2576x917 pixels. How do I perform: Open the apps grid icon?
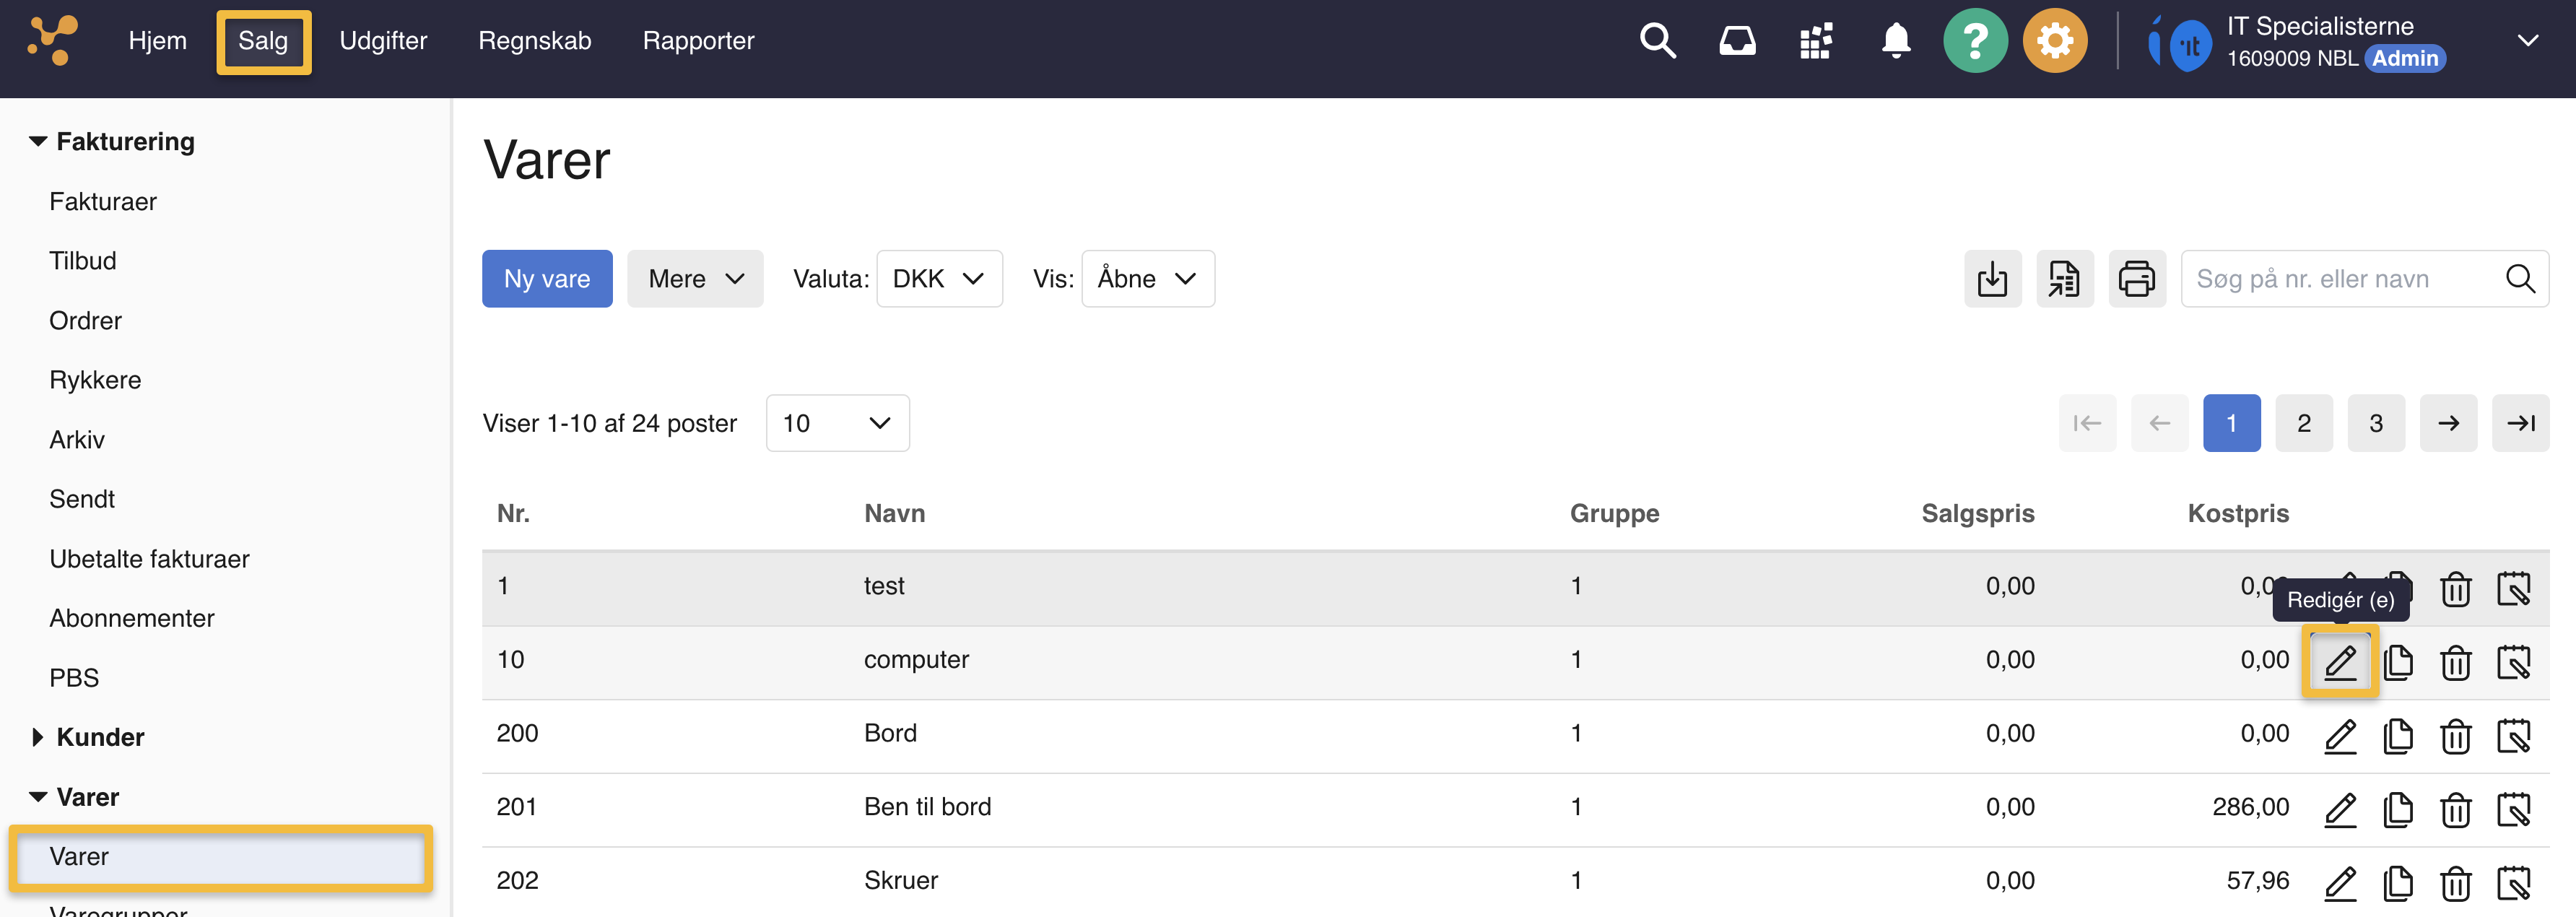coord(1815,41)
